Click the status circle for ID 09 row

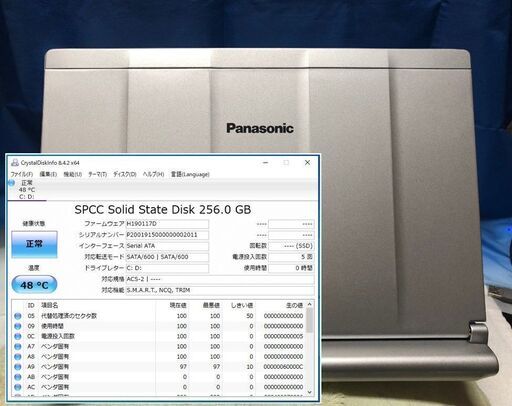tap(18, 326)
